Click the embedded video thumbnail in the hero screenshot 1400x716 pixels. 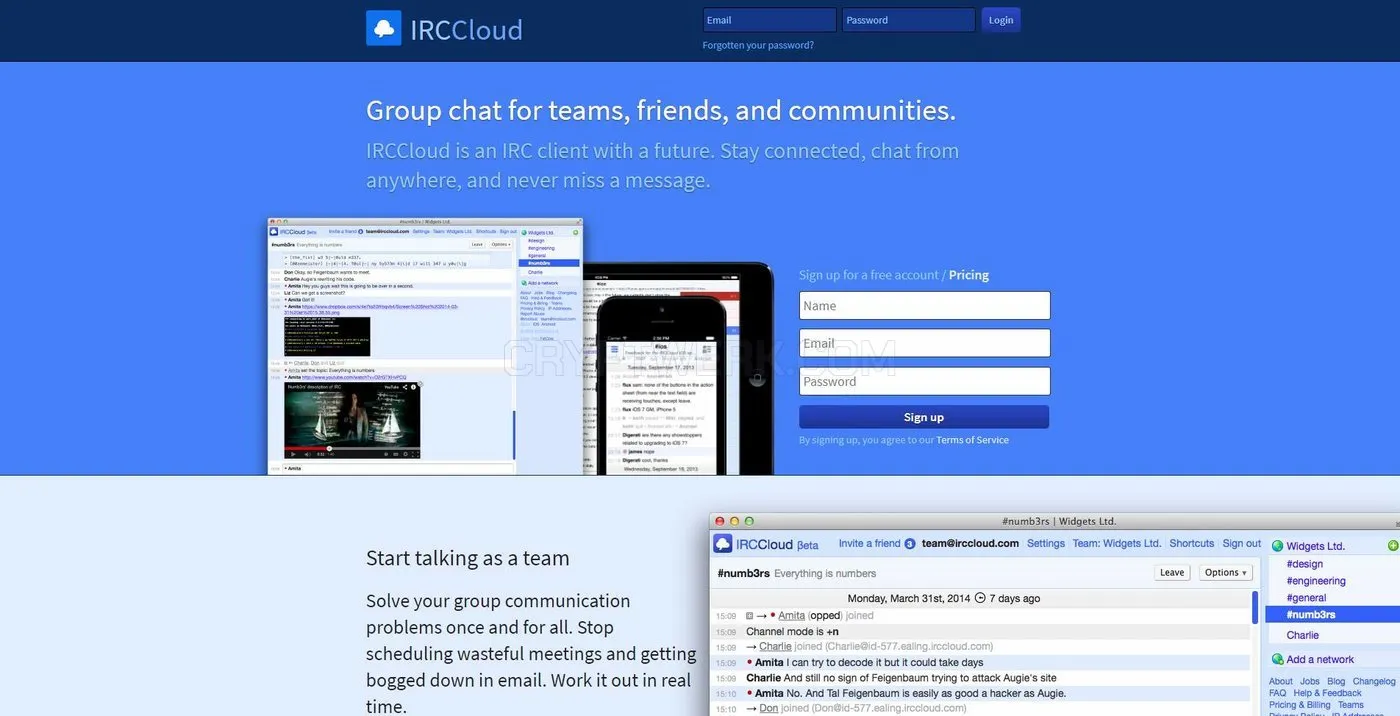pos(352,419)
